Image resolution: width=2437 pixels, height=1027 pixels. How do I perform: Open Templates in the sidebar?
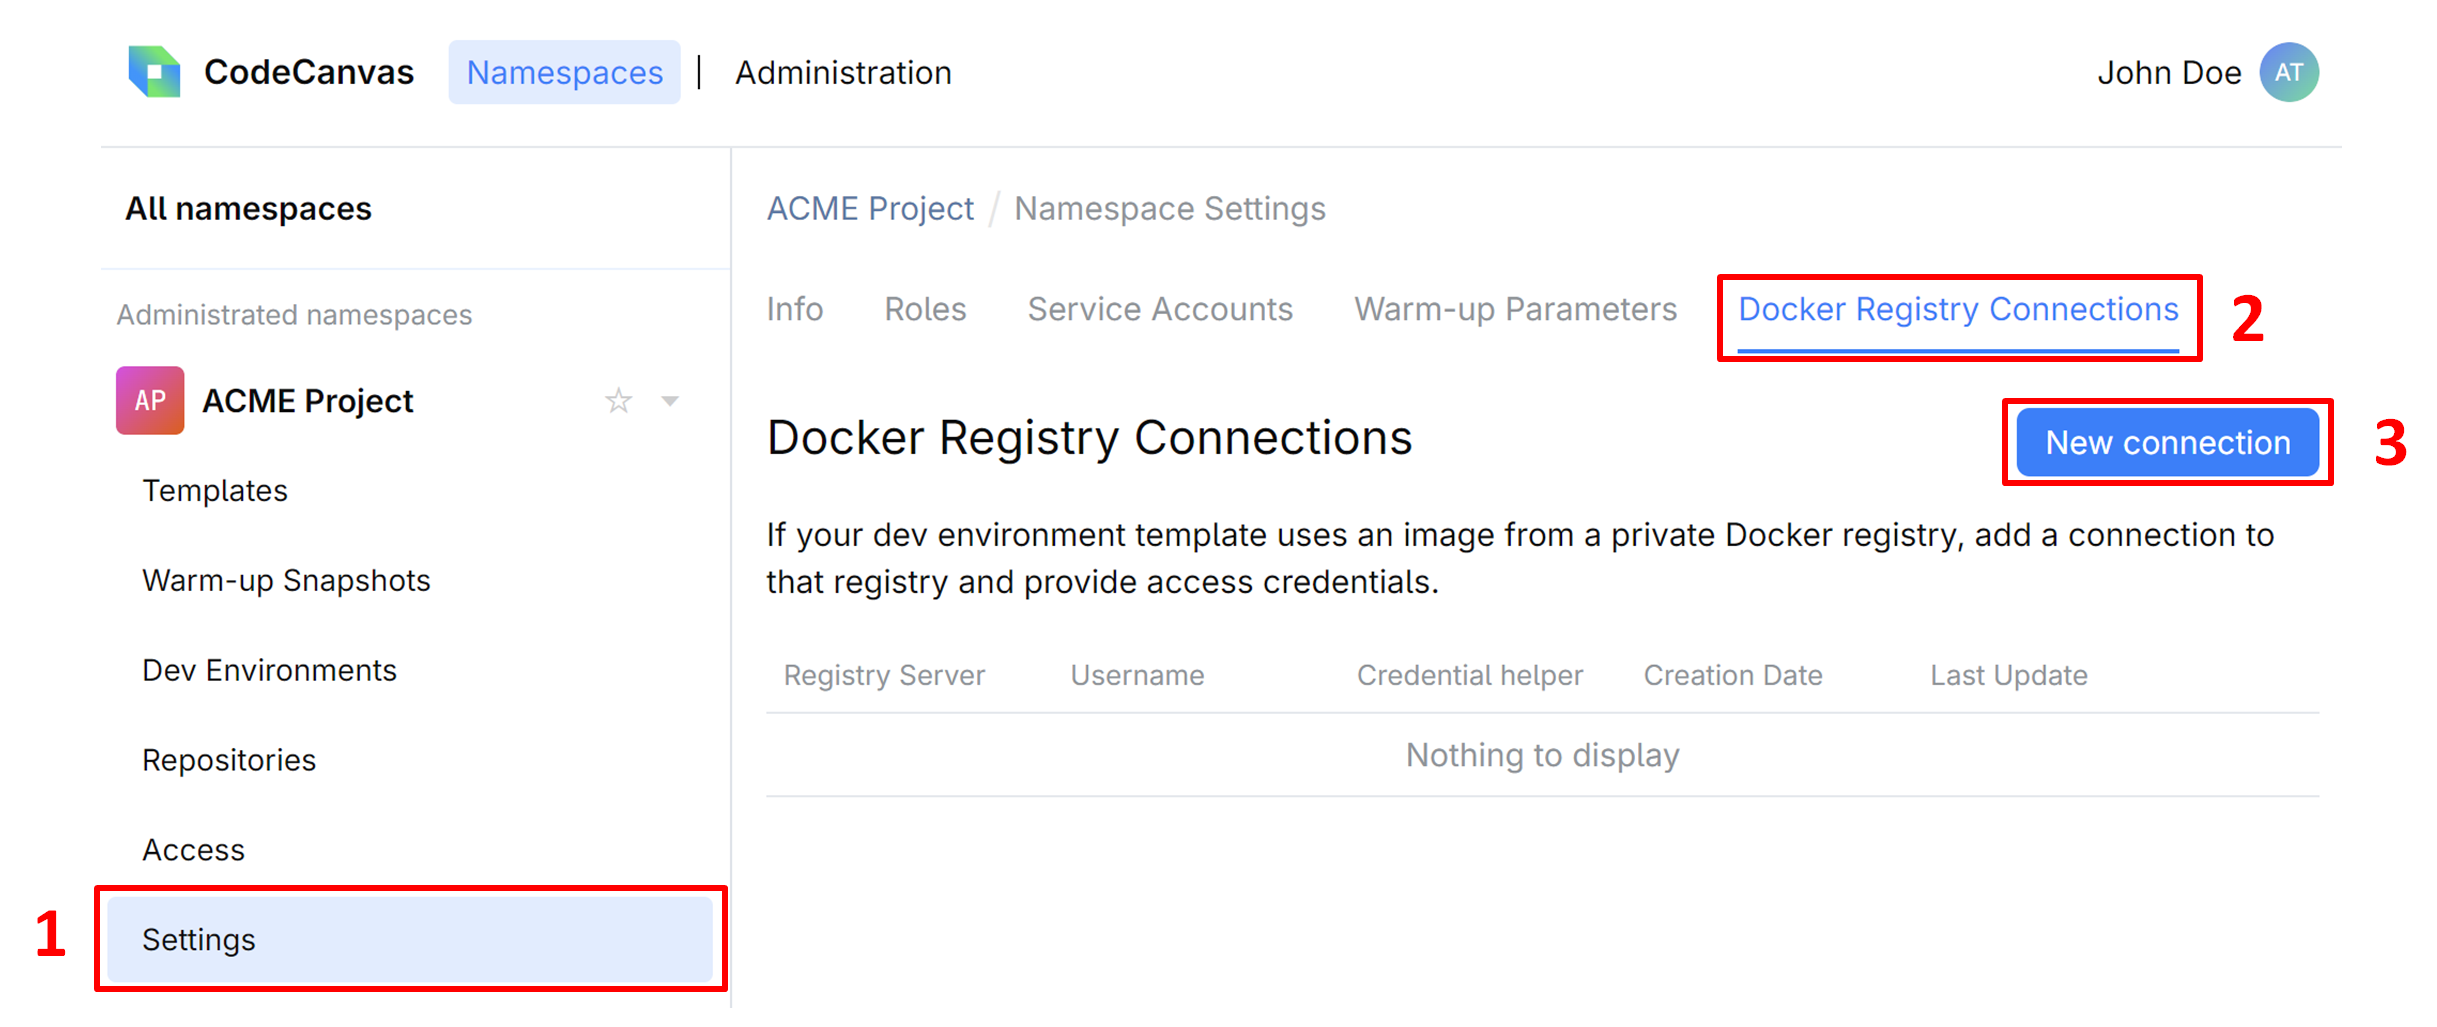pos(215,491)
